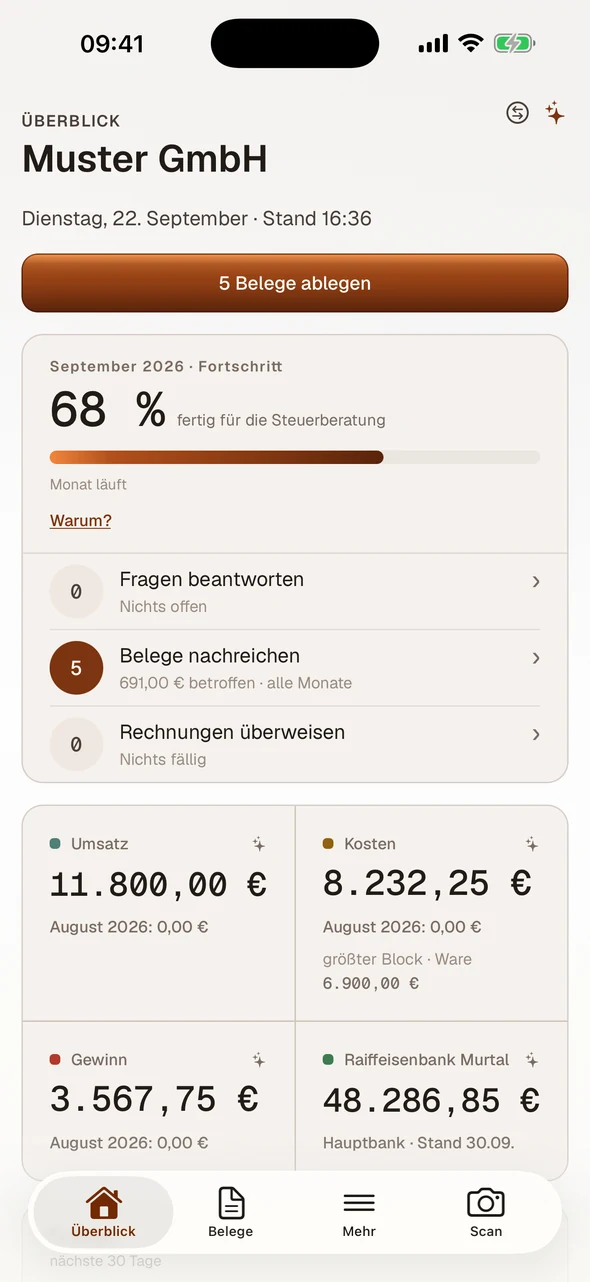This screenshot has height=1282, width=590.
Task: Tap the badge showing 5 Belege
Action: (x=76, y=668)
